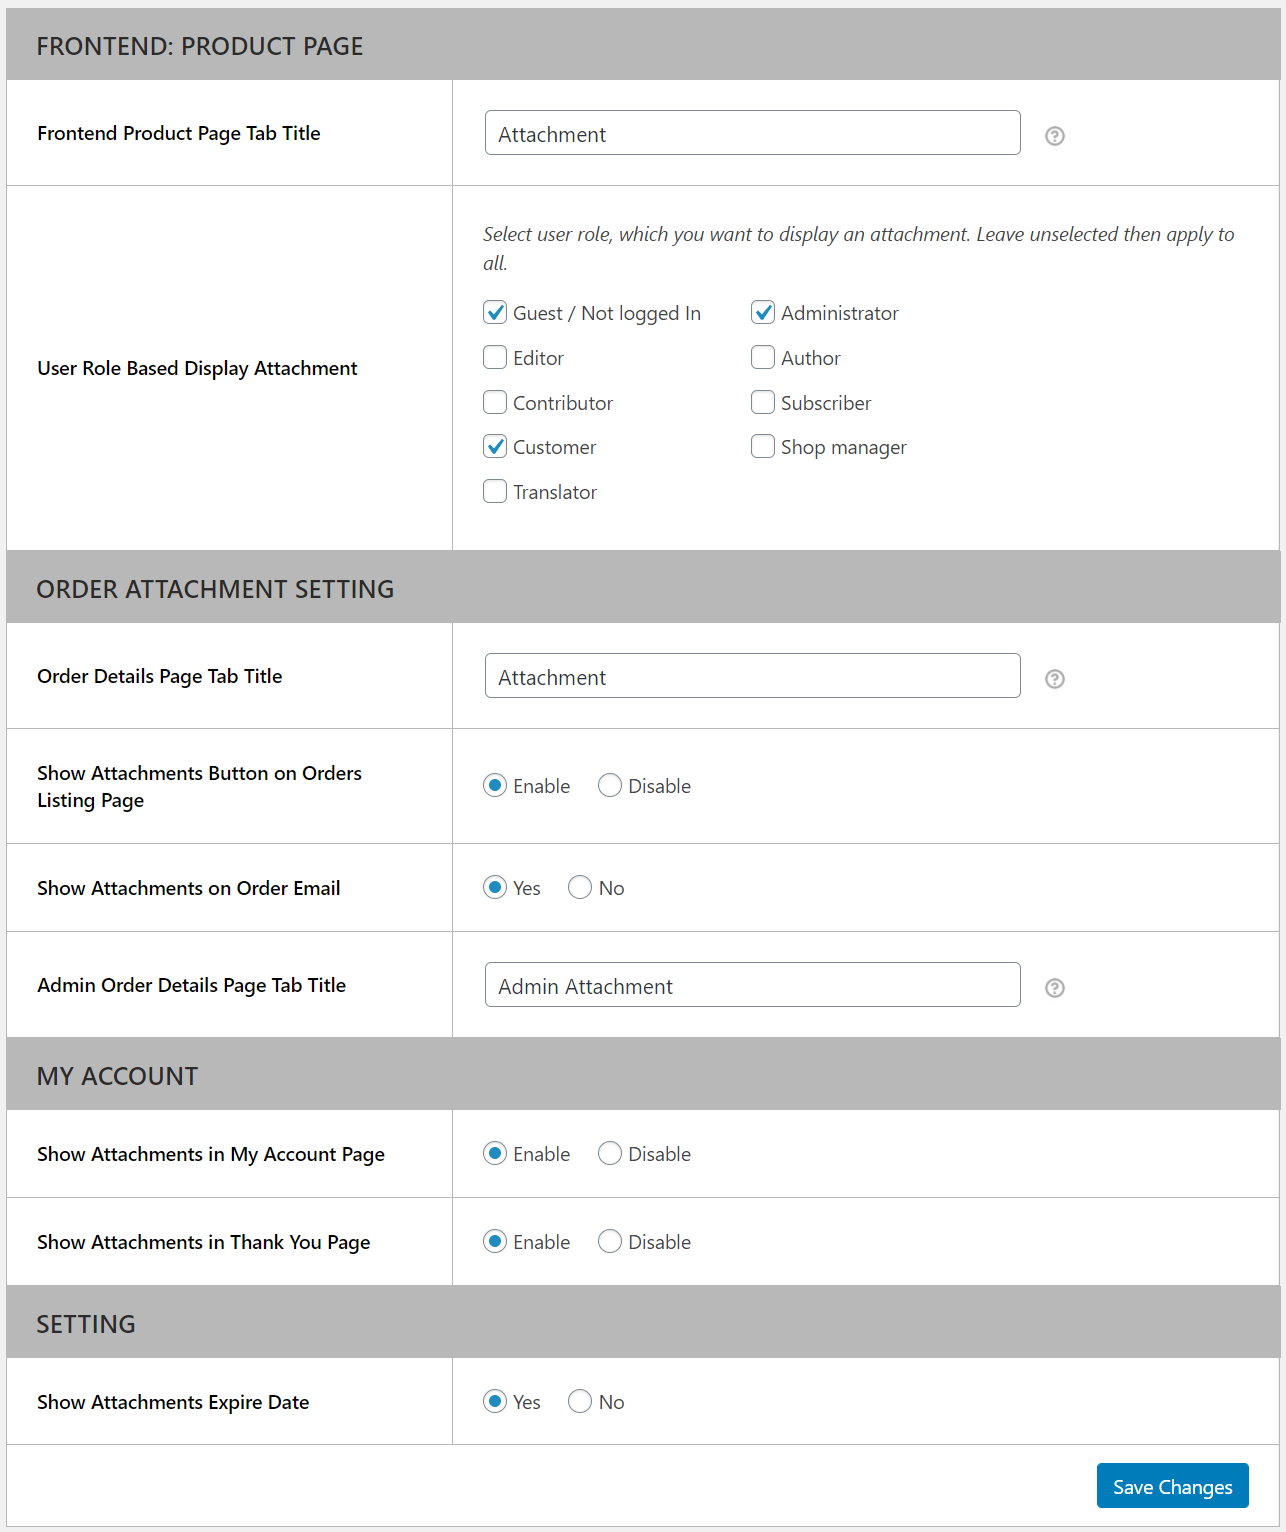Enable the Author role checkbox
The width and height of the screenshot is (1286, 1532).
click(763, 357)
